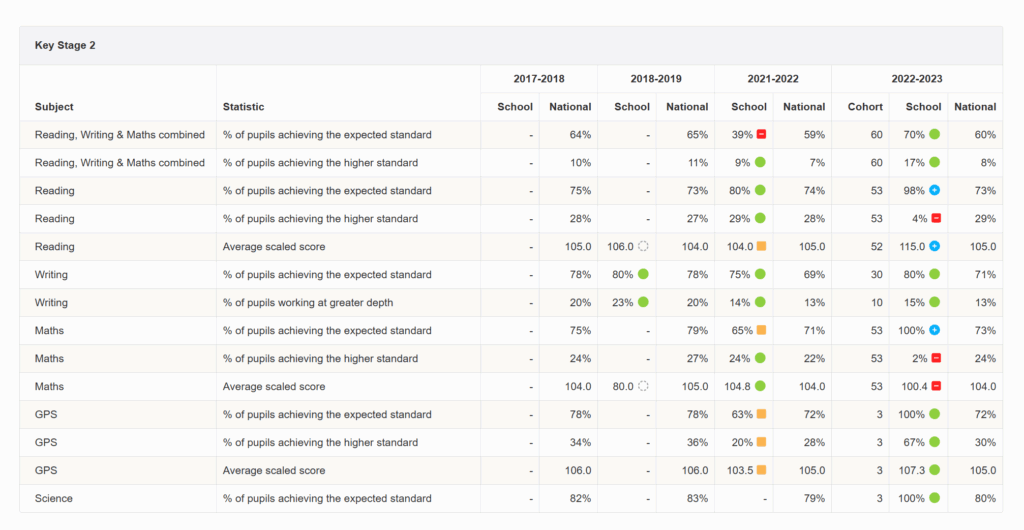
Task: Click the Cohort column header
Action: [x=865, y=107]
